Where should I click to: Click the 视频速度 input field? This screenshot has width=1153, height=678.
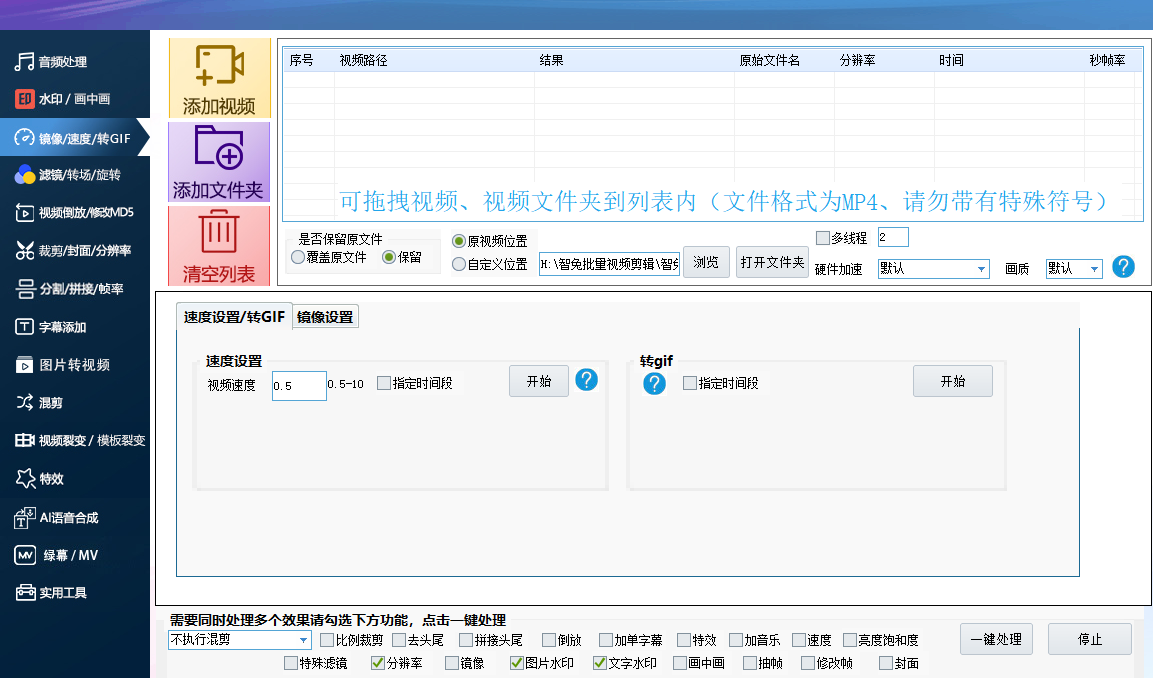pos(298,386)
